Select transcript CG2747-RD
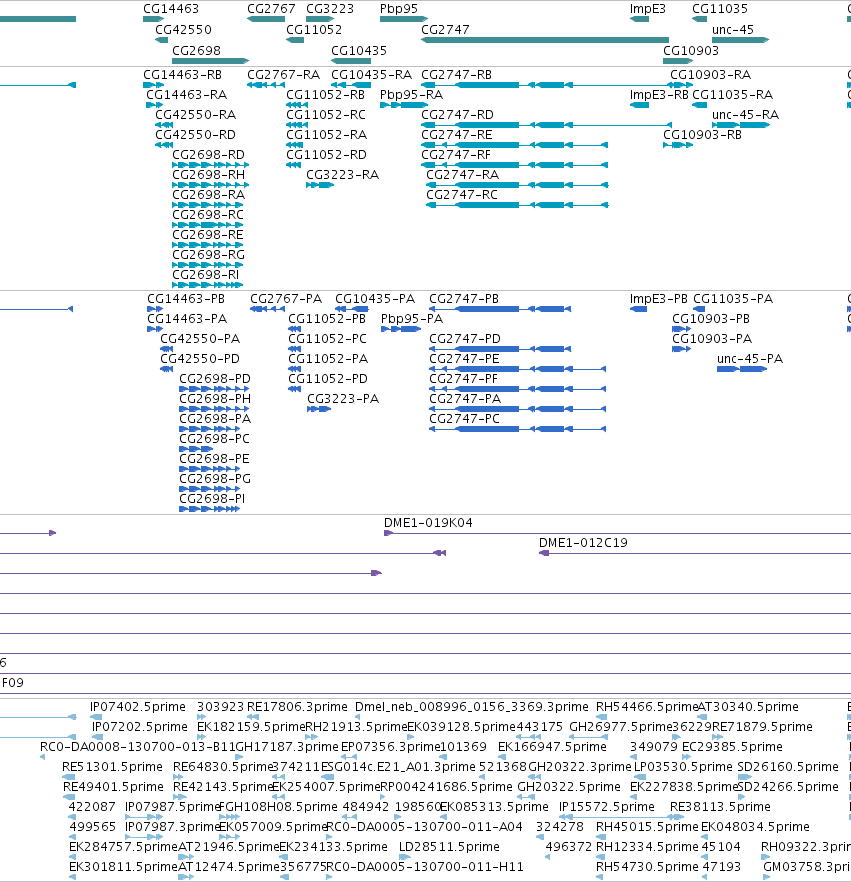 pos(457,115)
